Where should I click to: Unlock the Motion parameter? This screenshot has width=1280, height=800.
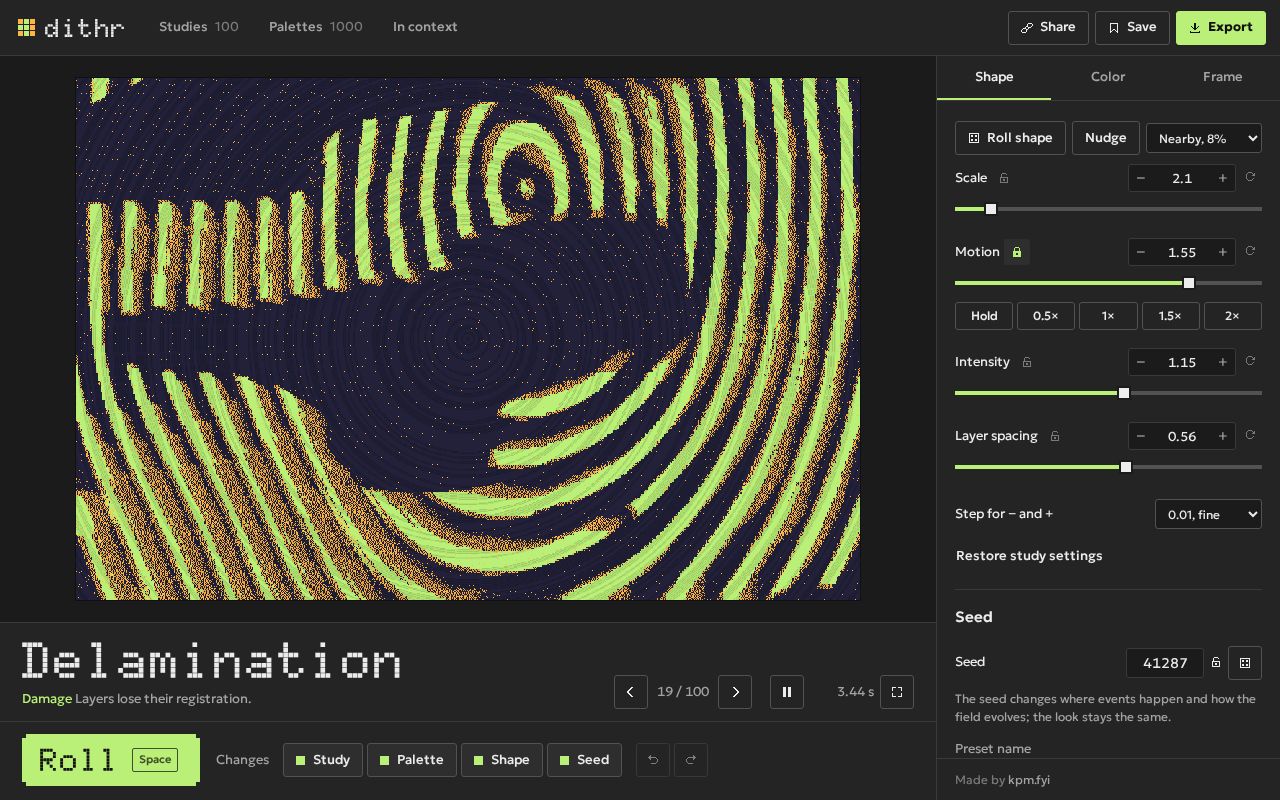[x=1017, y=252]
